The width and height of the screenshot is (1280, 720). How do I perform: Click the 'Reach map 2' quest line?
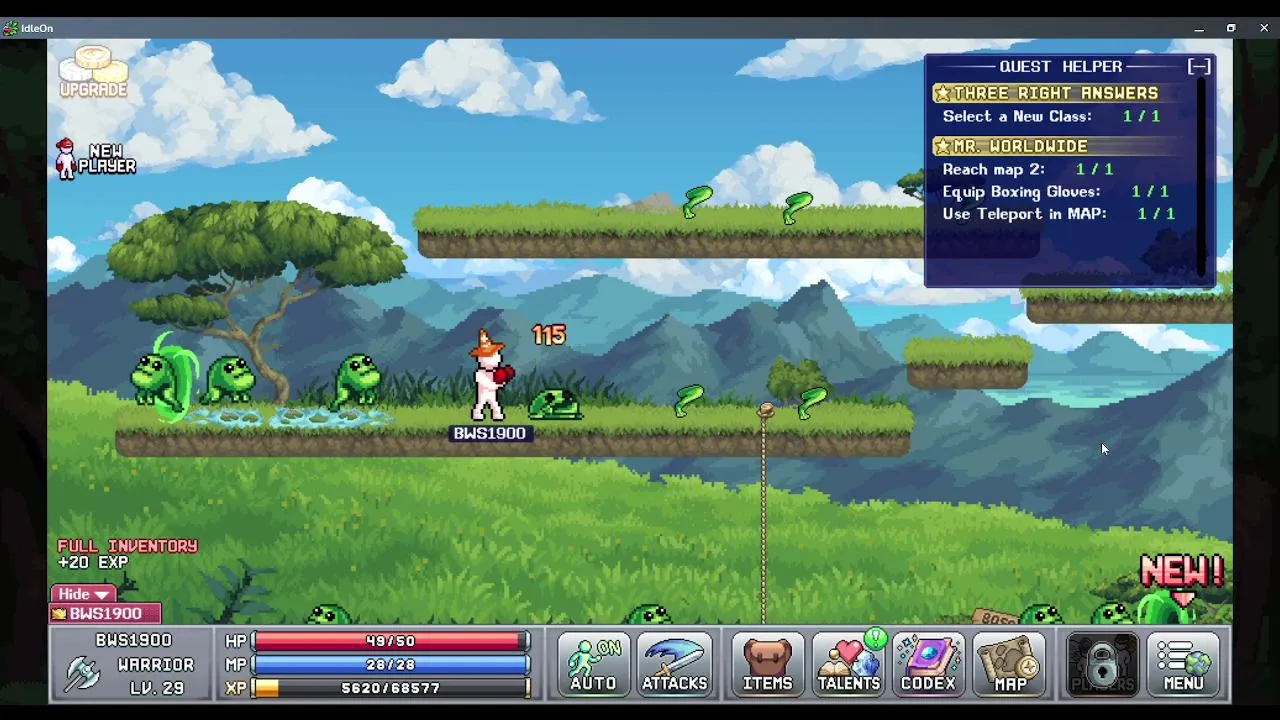pos(1027,169)
